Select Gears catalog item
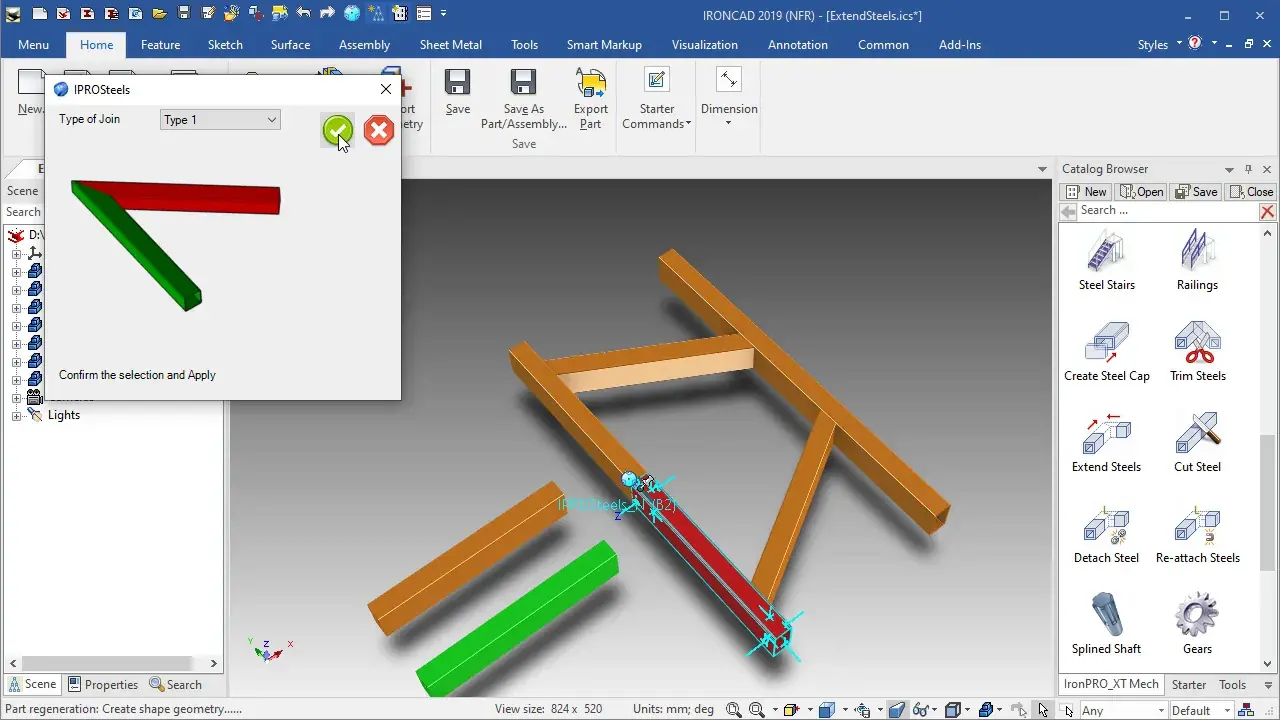The image size is (1280, 720). [1197, 624]
